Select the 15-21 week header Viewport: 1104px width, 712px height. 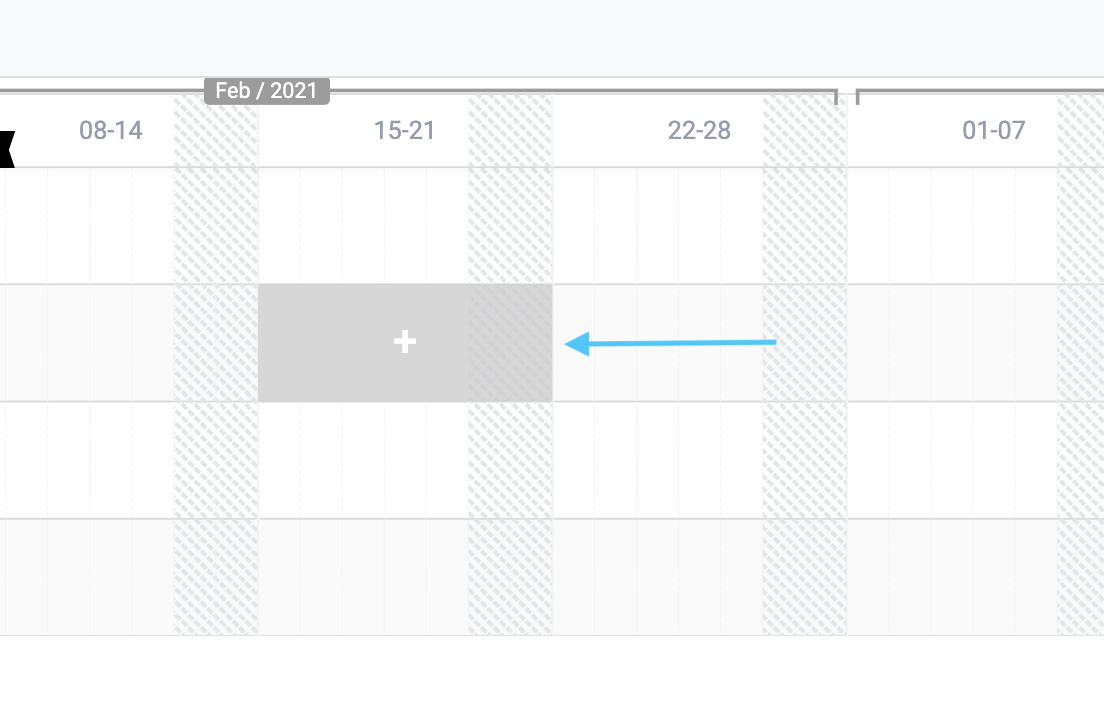(x=404, y=130)
